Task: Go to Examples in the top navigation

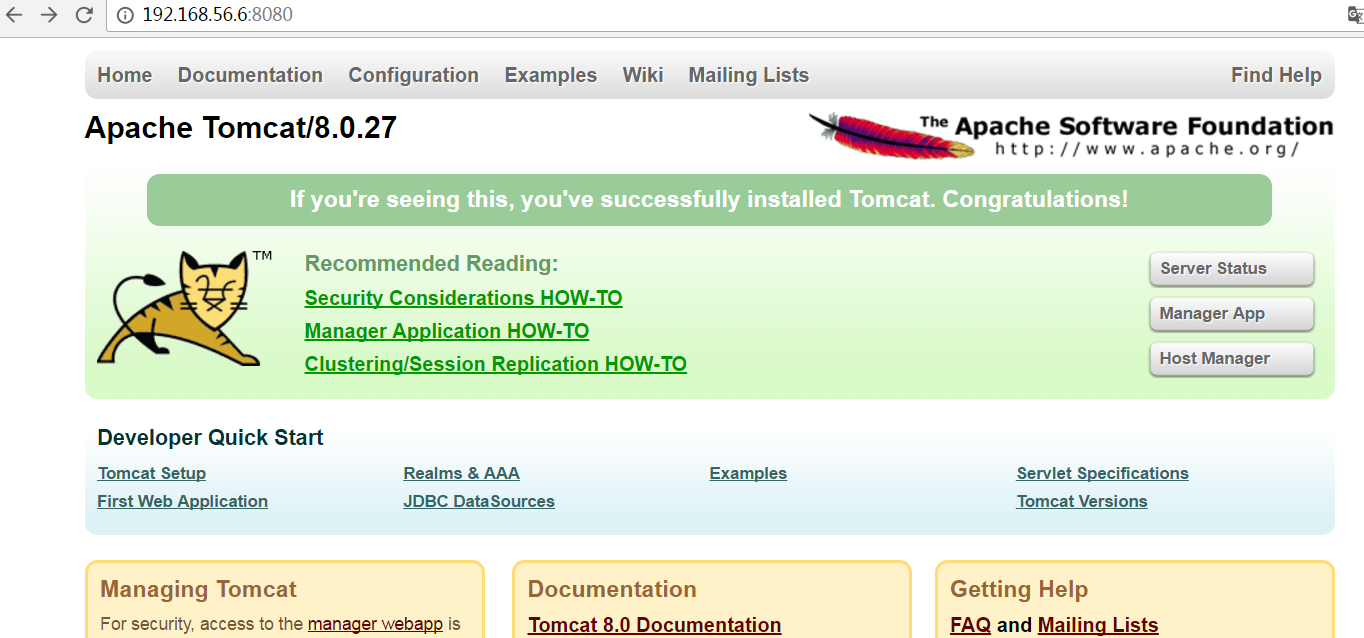Action: click(x=550, y=75)
